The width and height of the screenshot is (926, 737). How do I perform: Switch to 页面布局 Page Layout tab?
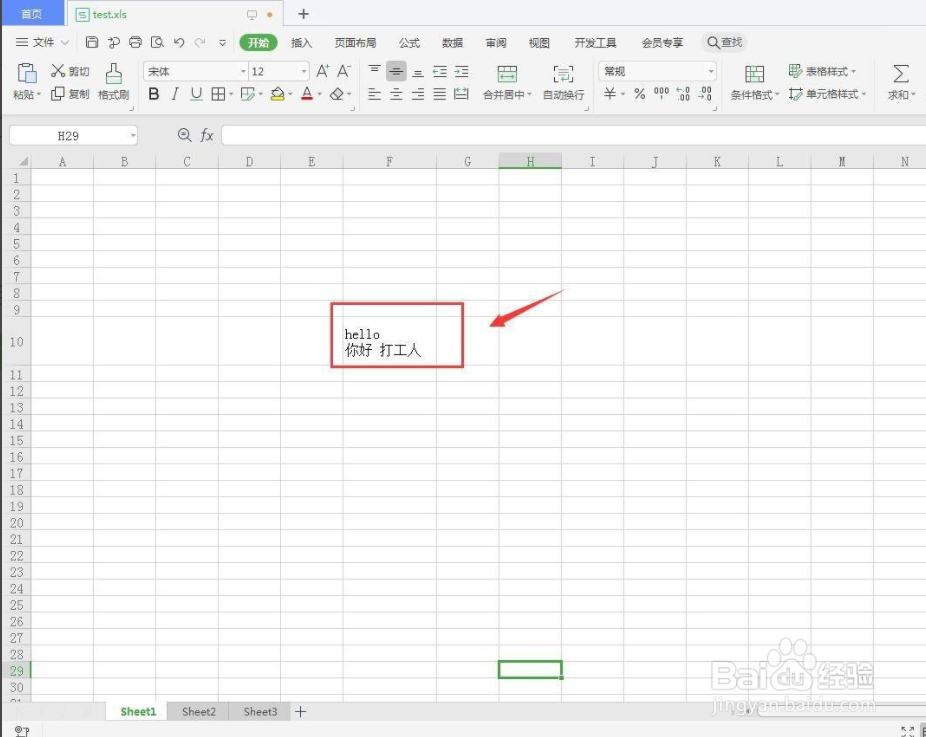pyautogui.click(x=355, y=43)
